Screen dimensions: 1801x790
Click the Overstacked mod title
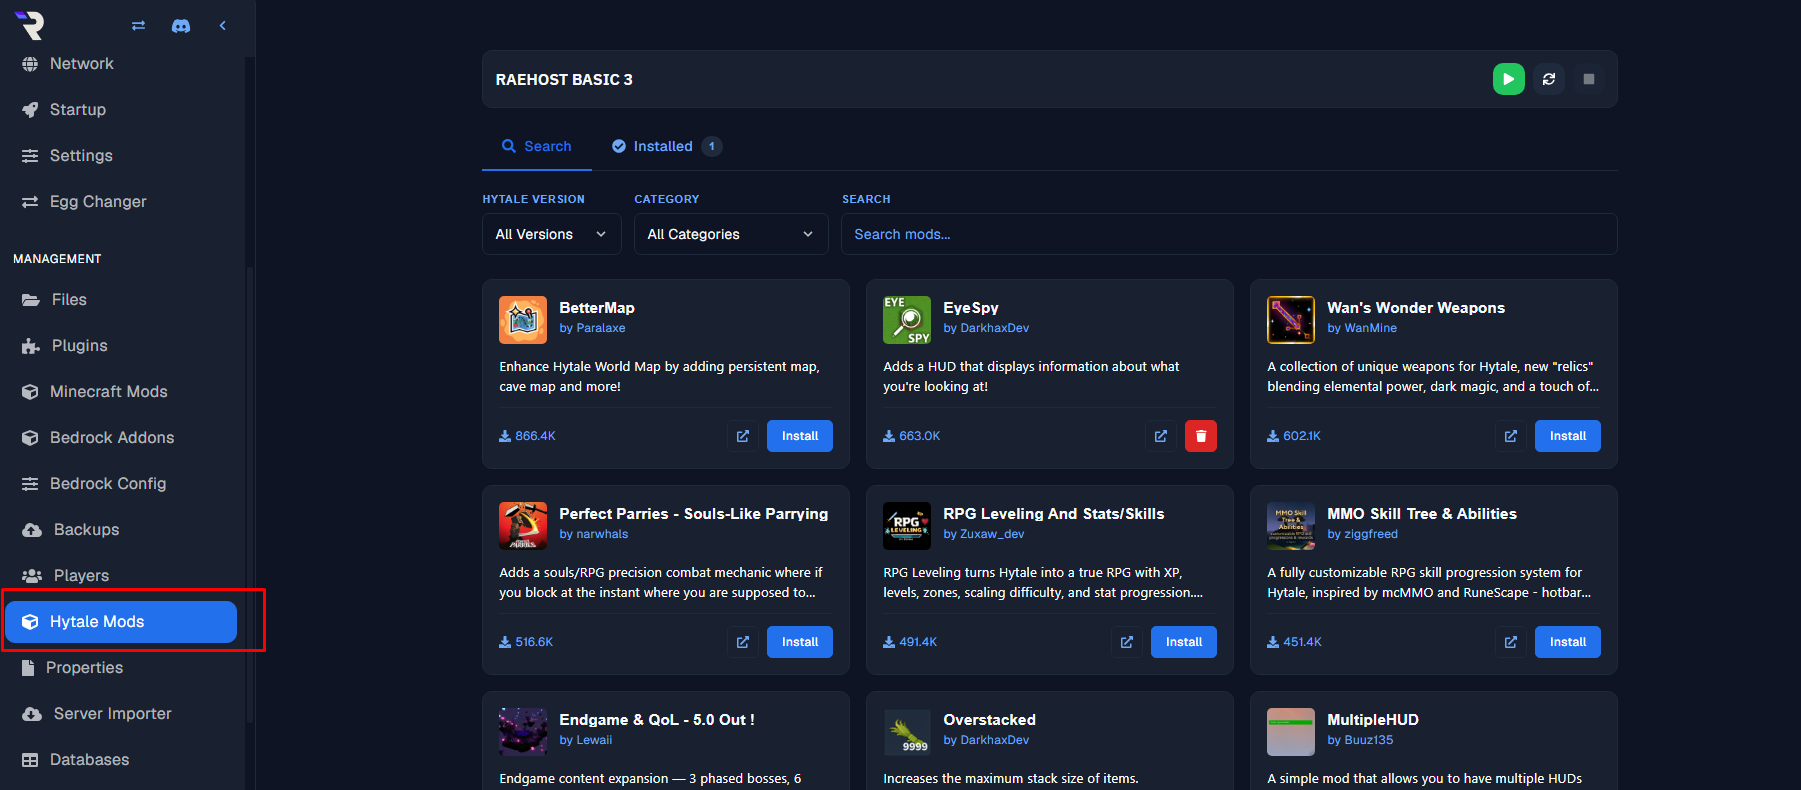tap(989, 720)
